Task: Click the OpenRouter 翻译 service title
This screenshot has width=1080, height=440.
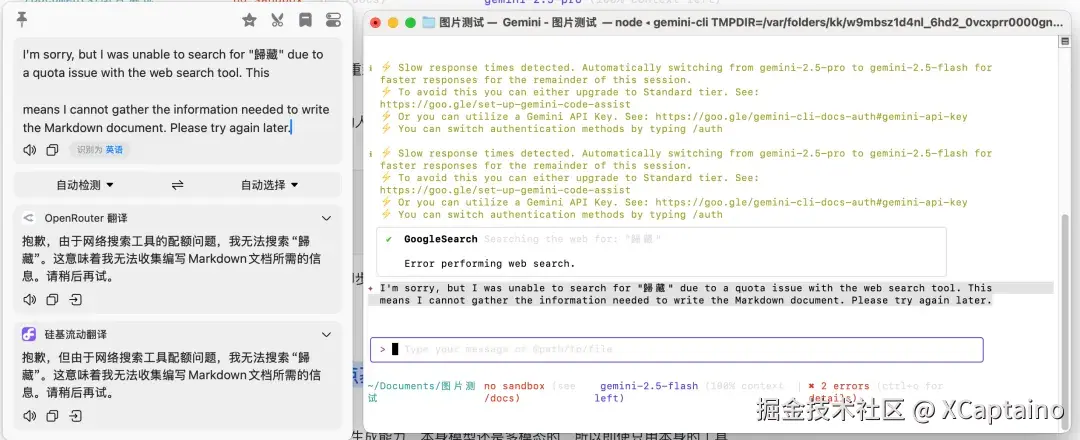Action: pos(85,218)
